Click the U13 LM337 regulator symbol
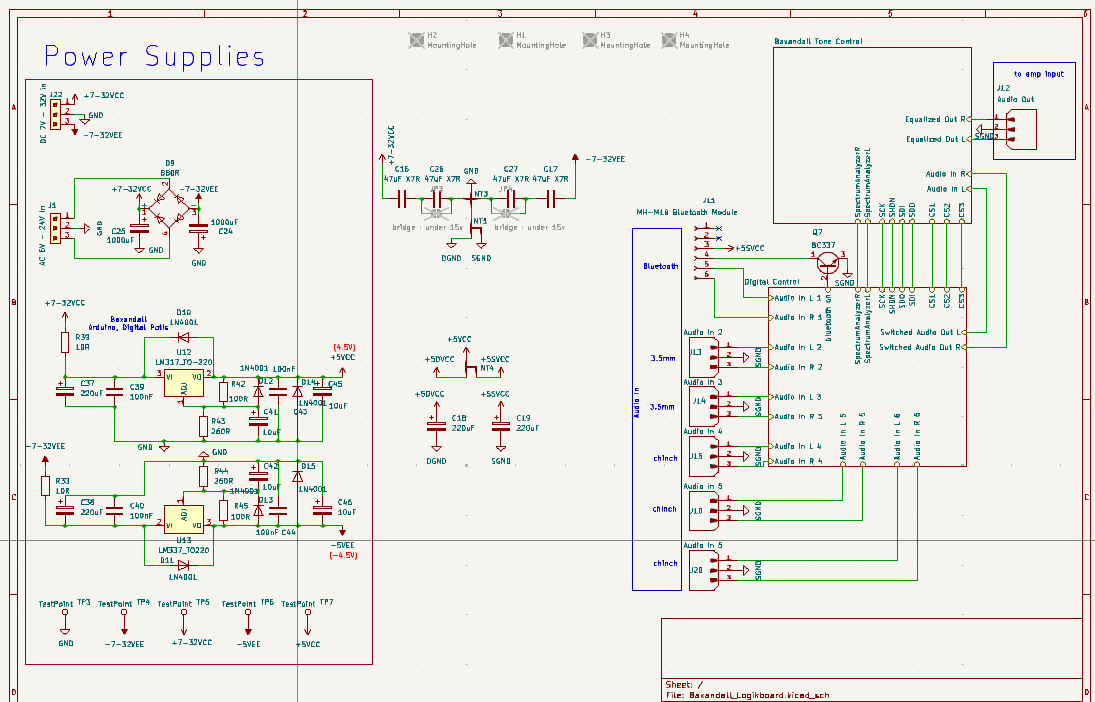 [184, 519]
